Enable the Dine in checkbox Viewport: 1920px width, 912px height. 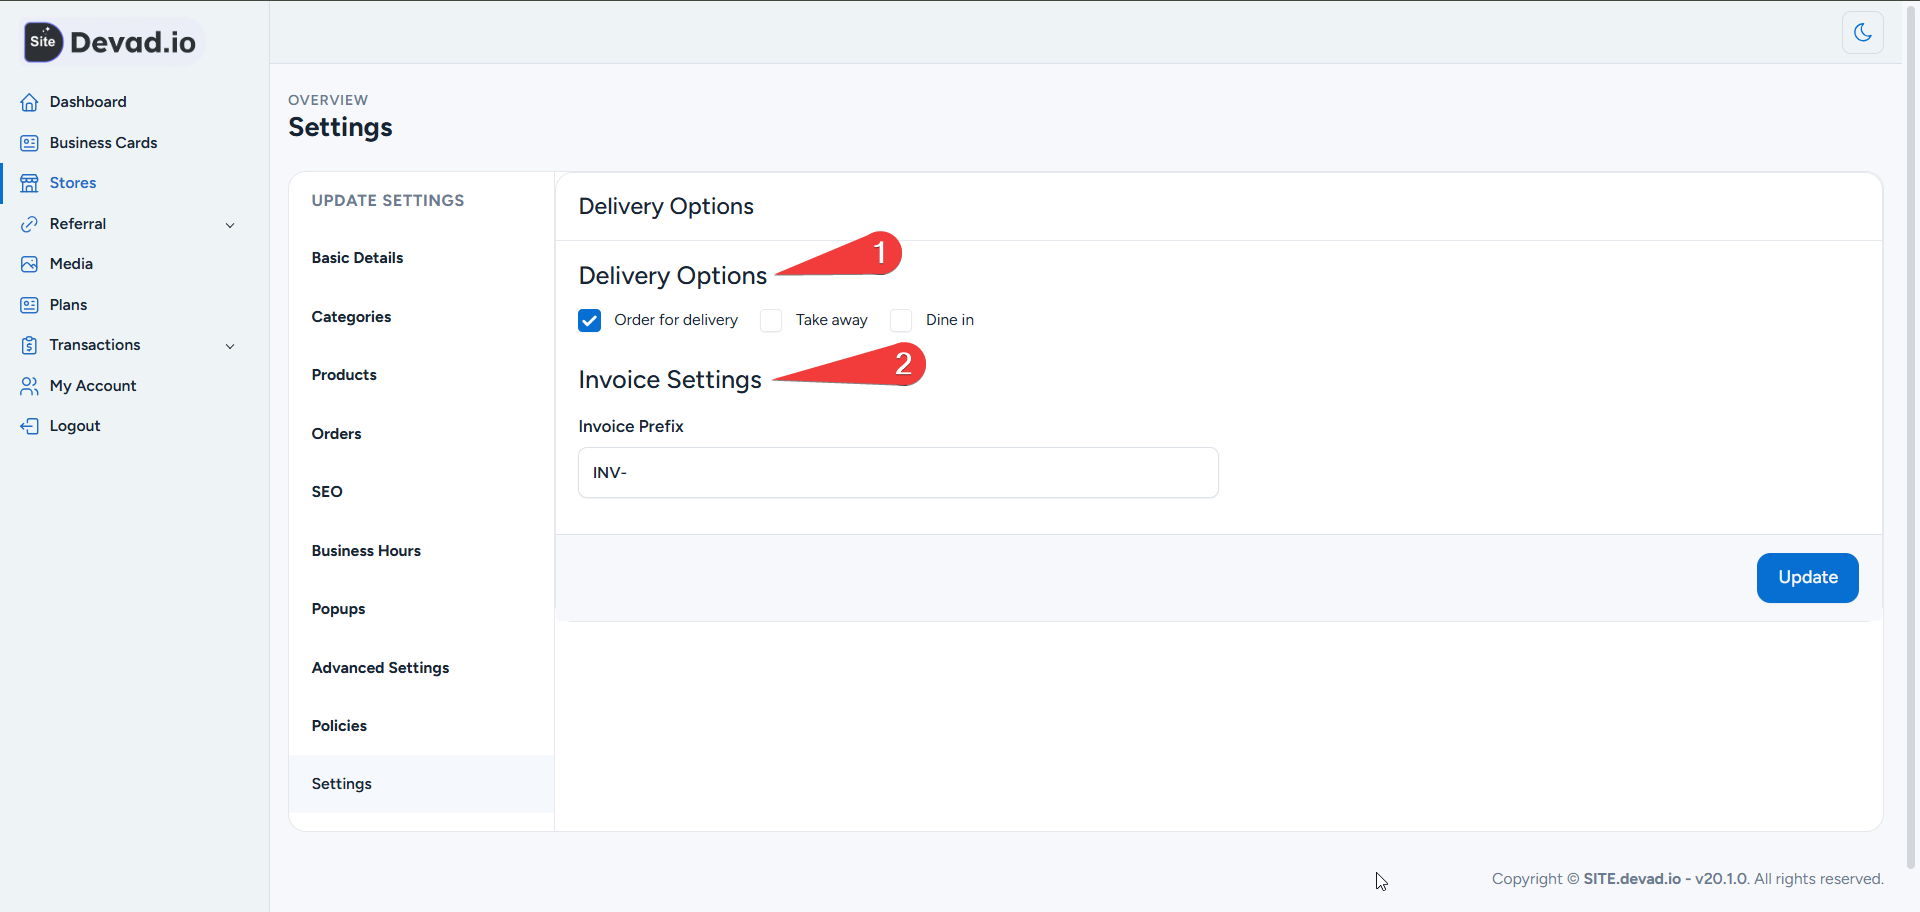901,320
